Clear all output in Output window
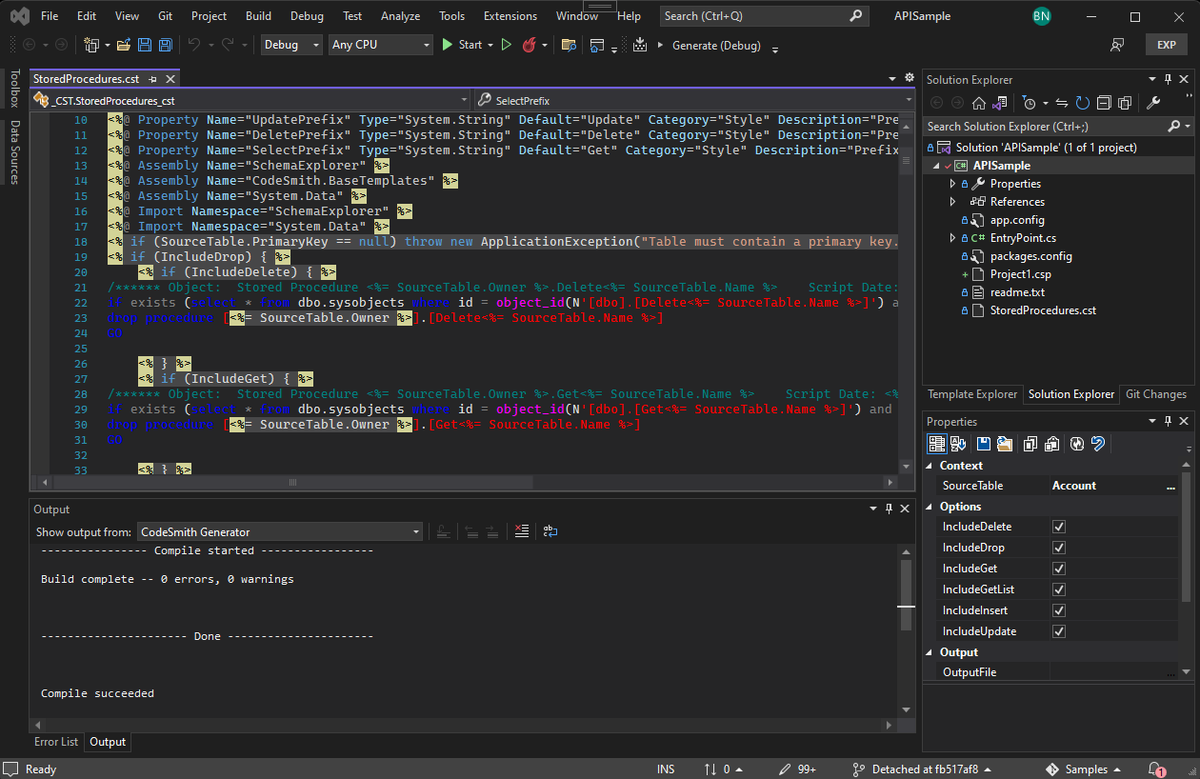 tap(521, 532)
